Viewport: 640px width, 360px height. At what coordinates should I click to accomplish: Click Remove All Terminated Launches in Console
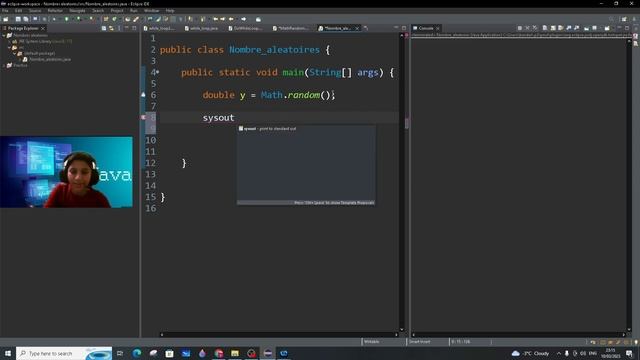pyautogui.click(x=535, y=28)
